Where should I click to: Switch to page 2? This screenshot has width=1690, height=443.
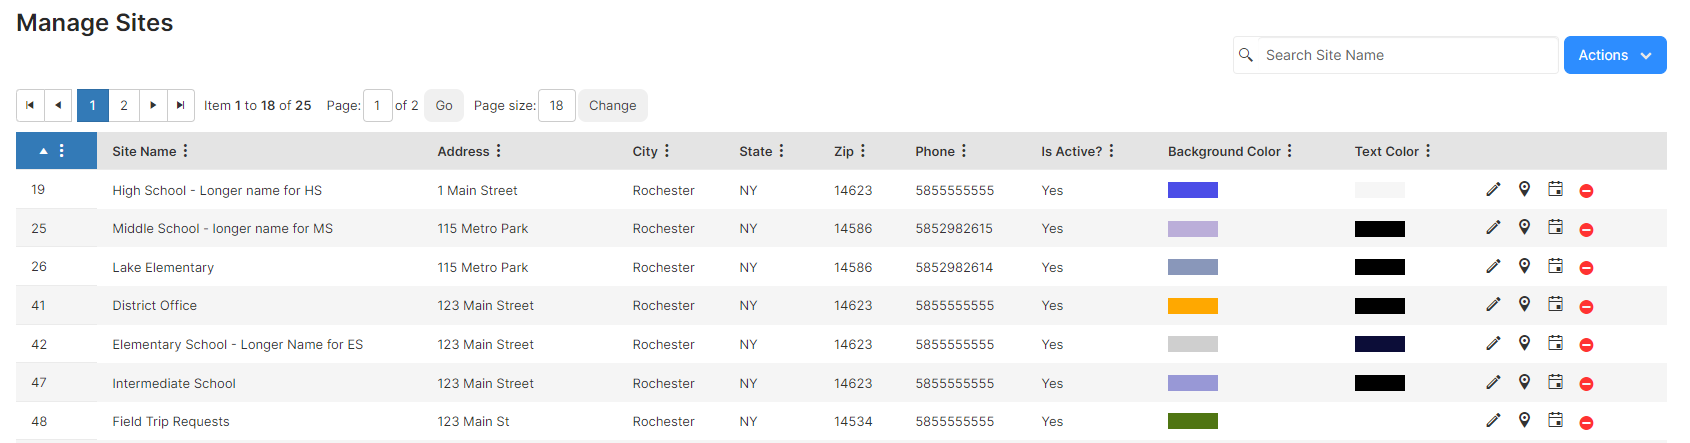[124, 105]
